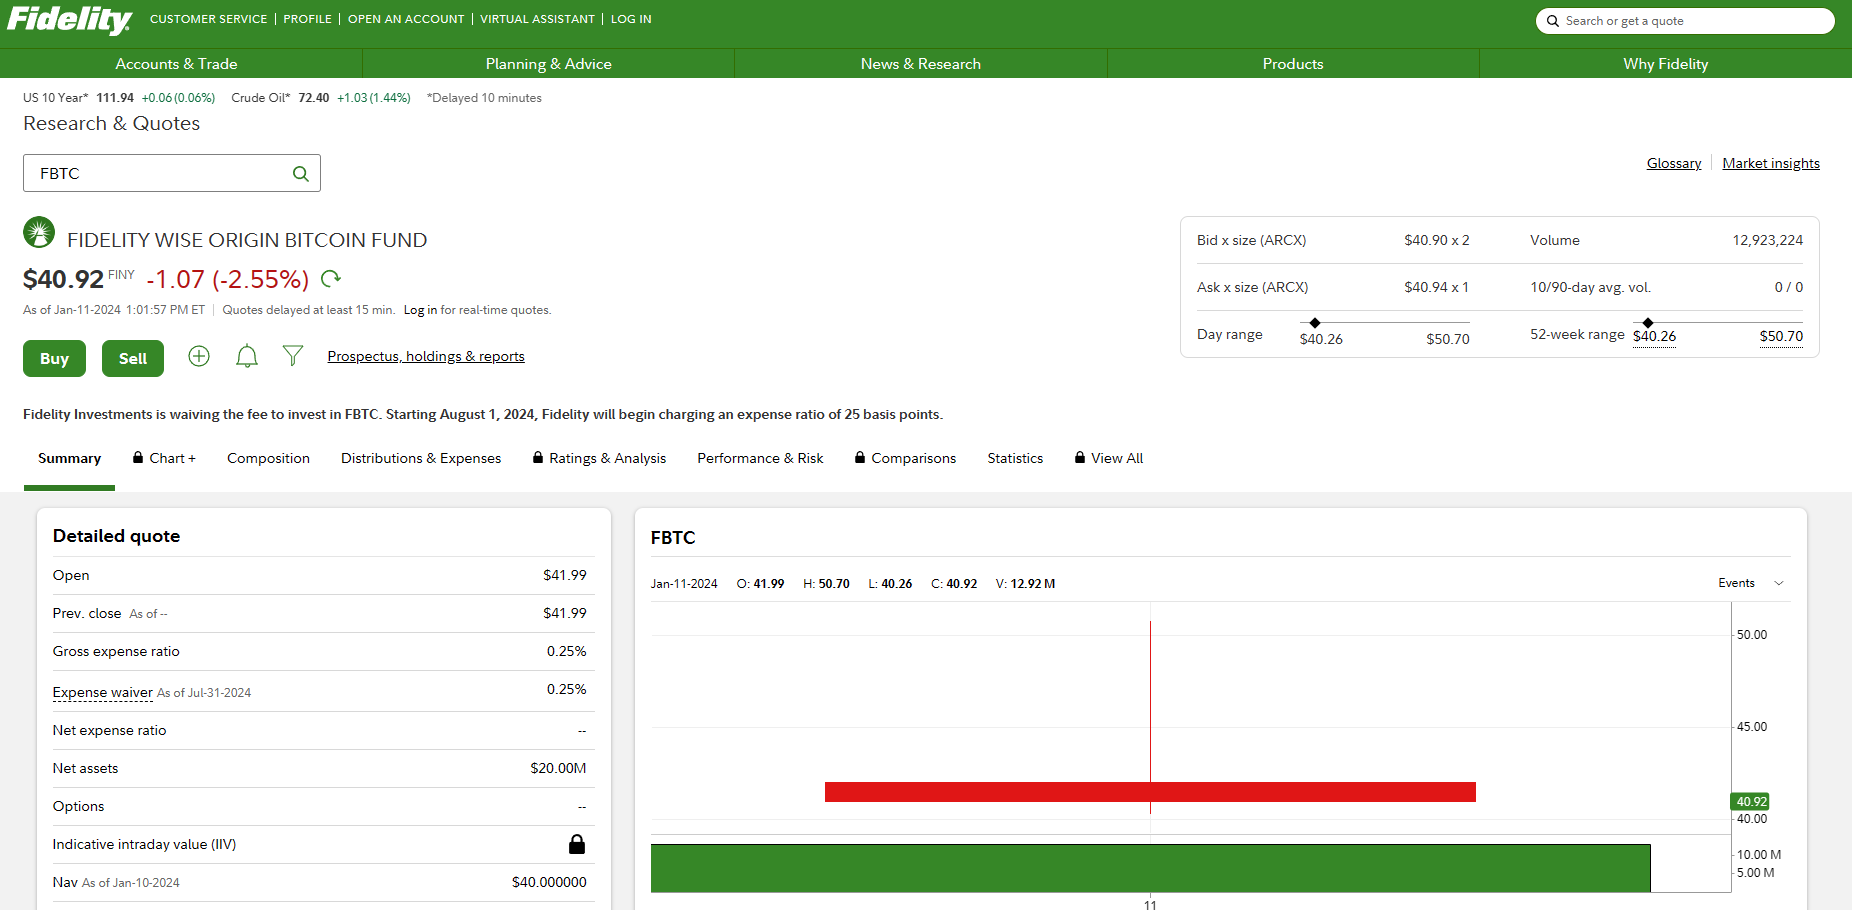Open the Accounts & Trade menu
The width and height of the screenshot is (1853, 910).
176,64
